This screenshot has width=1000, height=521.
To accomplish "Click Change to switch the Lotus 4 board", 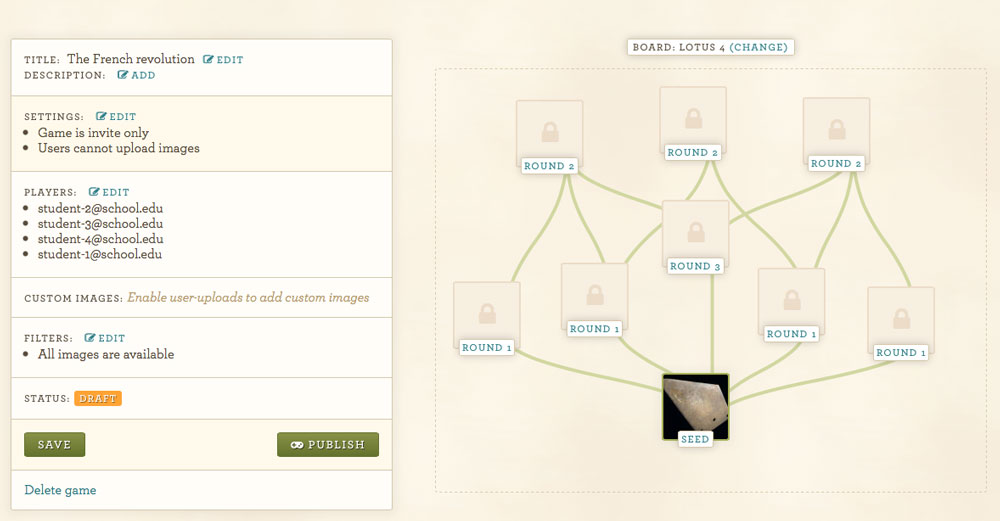I will (x=758, y=47).
